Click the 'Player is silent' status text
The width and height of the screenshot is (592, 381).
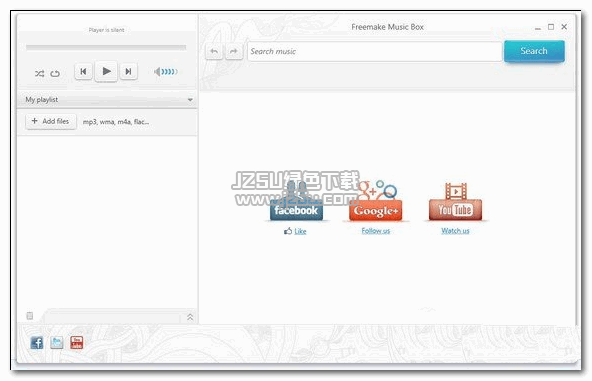coord(106,30)
